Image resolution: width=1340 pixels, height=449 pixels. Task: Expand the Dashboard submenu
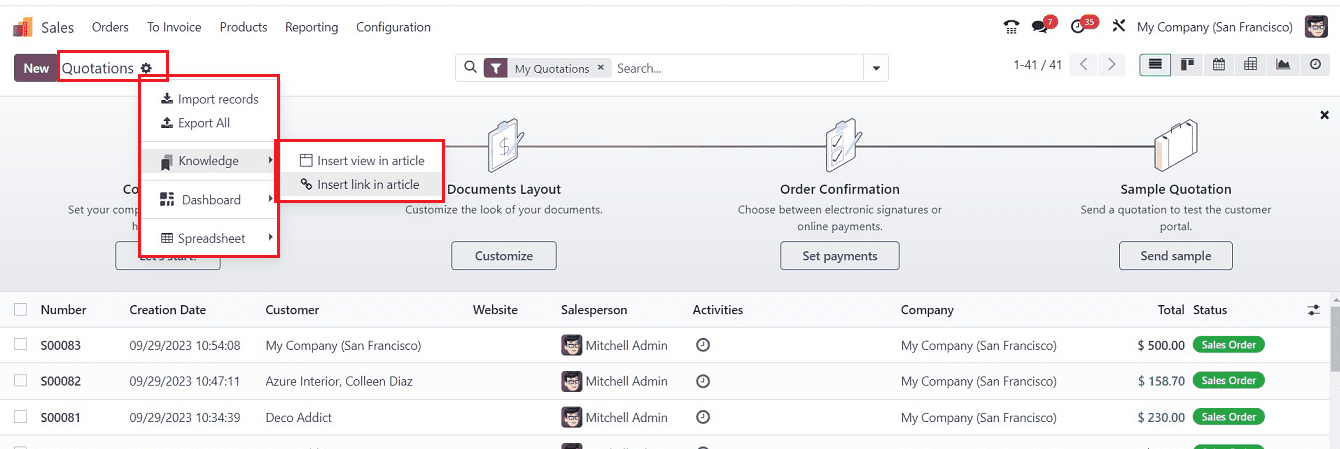pyautogui.click(x=210, y=200)
